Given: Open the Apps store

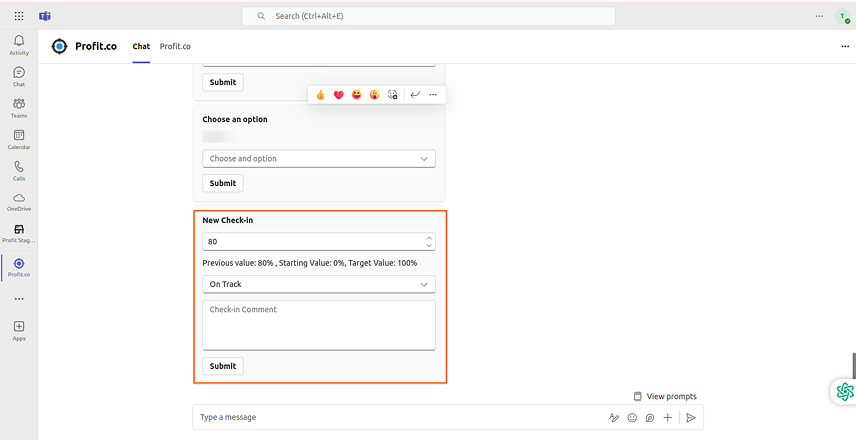Looking at the screenshot, I should [19, 330].
